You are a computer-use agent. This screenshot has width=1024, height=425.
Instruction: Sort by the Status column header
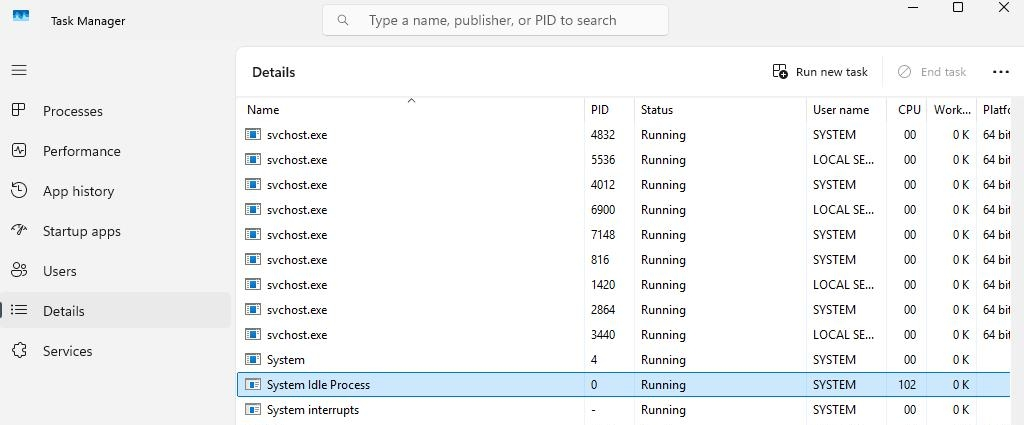tap(720, 110)
